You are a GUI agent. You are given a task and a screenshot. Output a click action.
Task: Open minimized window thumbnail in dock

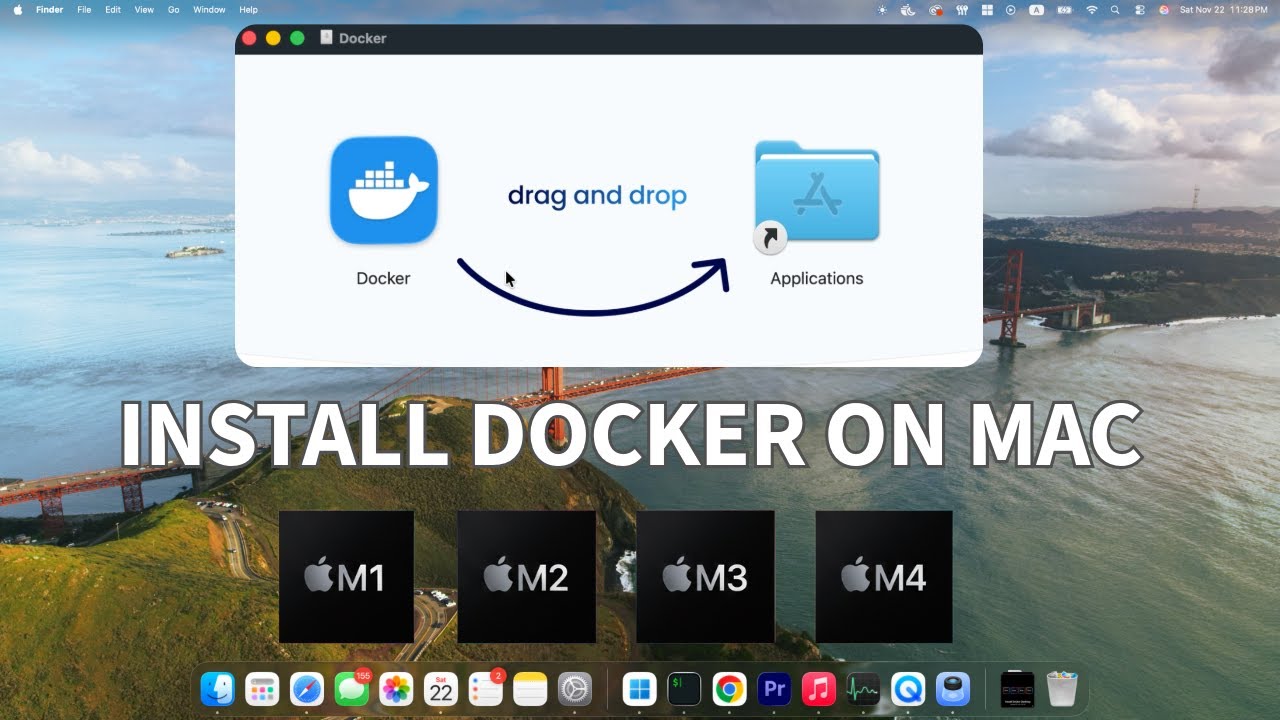point(1017,689)
